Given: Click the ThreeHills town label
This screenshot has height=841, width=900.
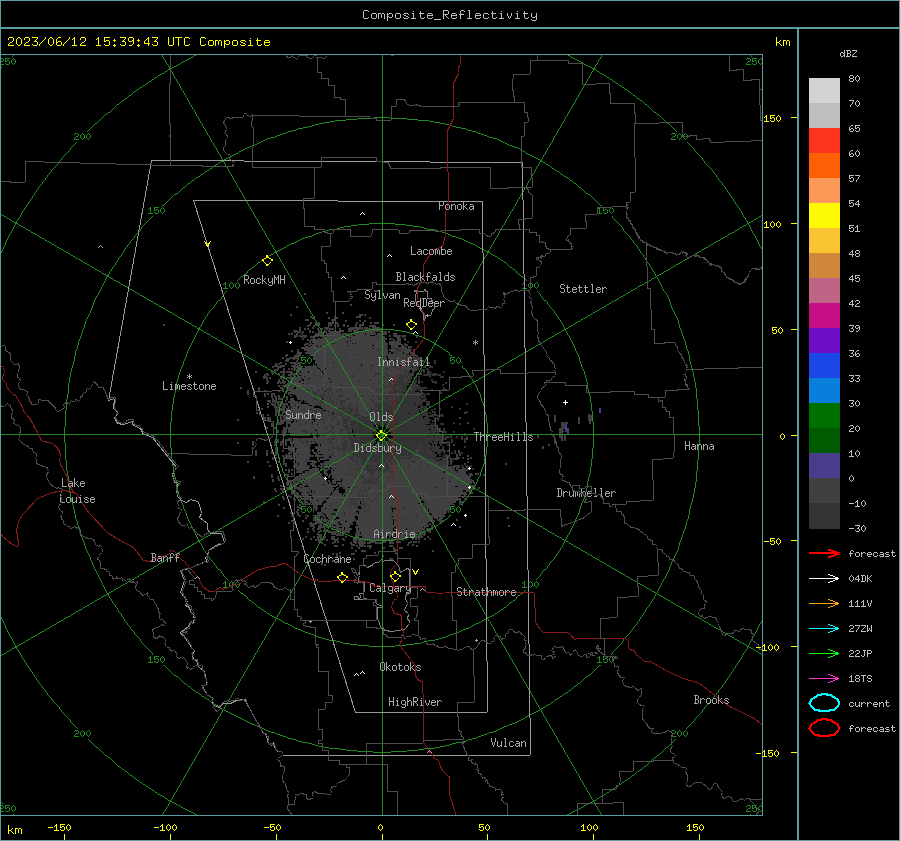Looking at the screenshot, I should [503, 437].
